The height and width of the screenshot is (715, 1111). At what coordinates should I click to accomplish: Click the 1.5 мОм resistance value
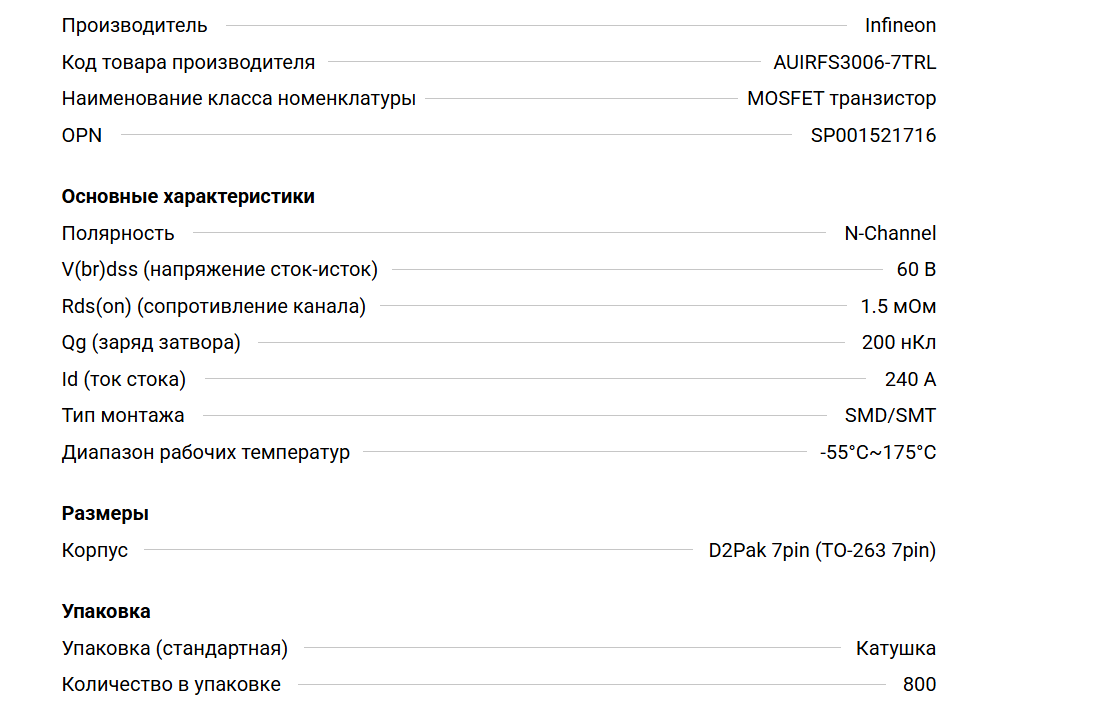[x=898, y=307]
